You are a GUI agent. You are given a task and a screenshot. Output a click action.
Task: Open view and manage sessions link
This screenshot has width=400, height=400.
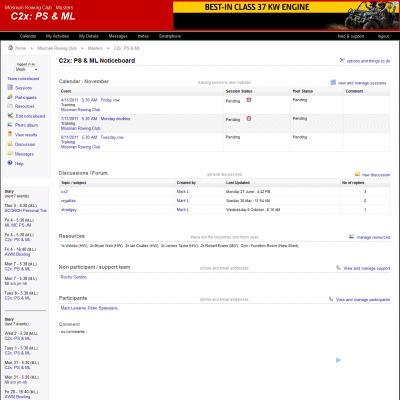pyautogui.click(x=362, y=83)
